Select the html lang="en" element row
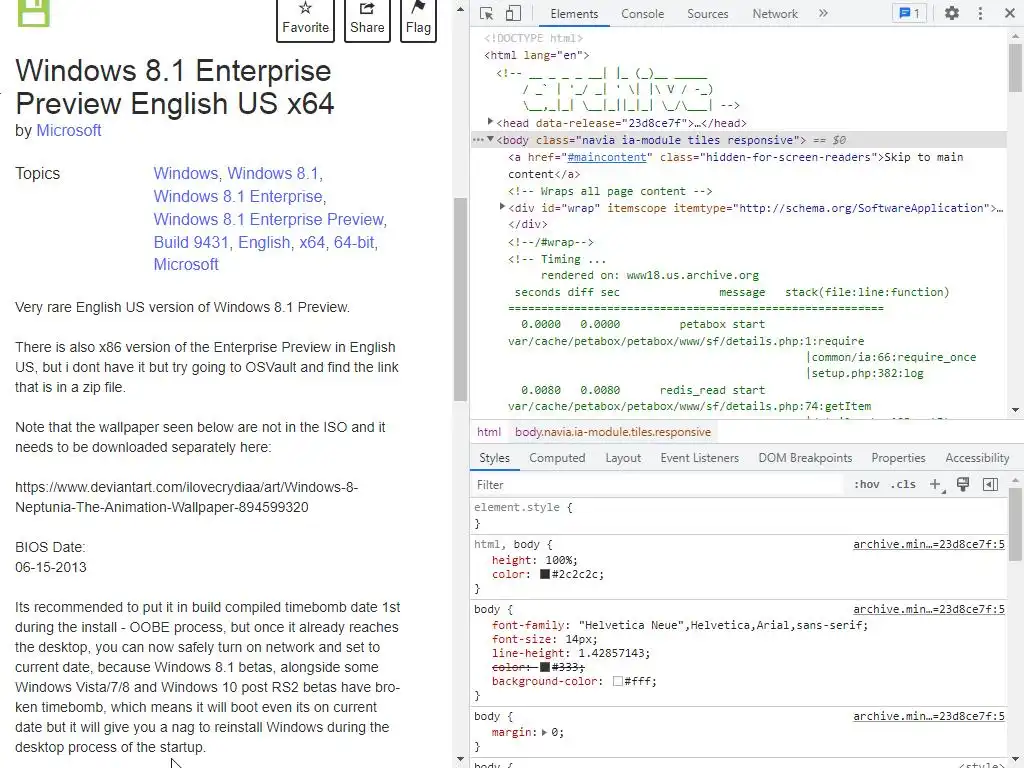 click(537, 56)
